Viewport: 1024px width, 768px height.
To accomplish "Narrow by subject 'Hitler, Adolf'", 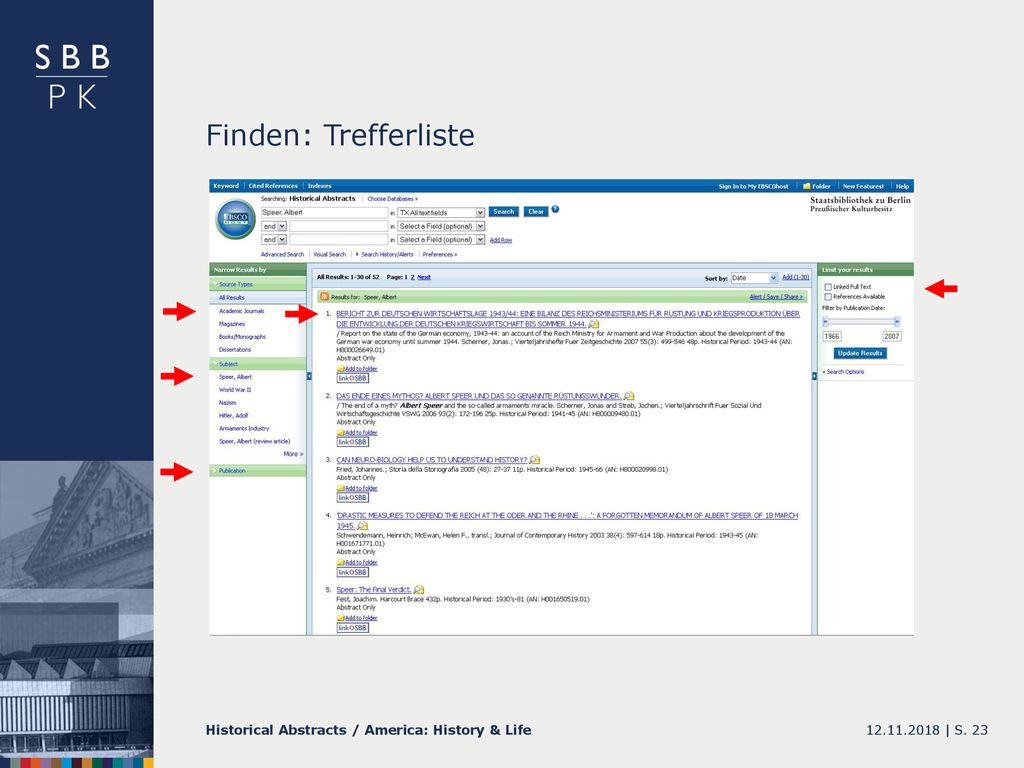I will coord(234,415).
